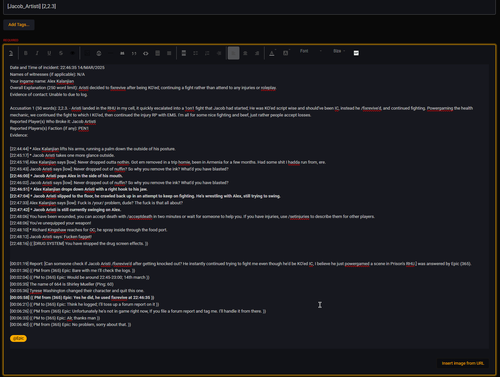
Task: Click the bold line 'Jacob Aristi is still currently swinging'
Action: pyautogui.click(x=65, y=210)
